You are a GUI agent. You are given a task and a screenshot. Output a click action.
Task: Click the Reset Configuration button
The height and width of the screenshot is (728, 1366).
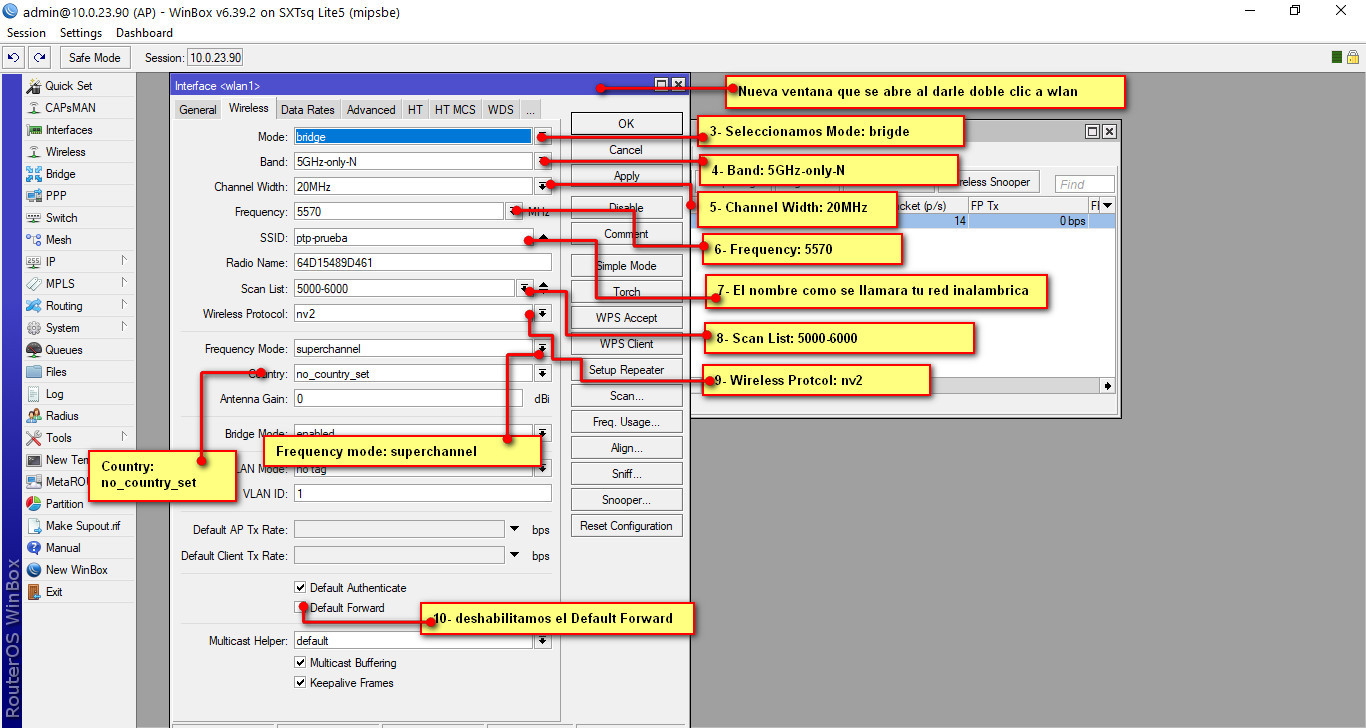click(626, 526)
